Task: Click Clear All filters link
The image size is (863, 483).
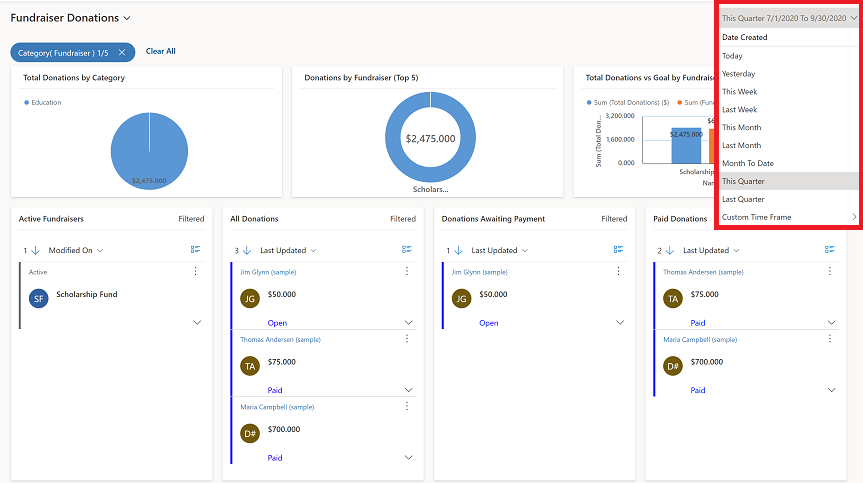Action: point(160,51)
